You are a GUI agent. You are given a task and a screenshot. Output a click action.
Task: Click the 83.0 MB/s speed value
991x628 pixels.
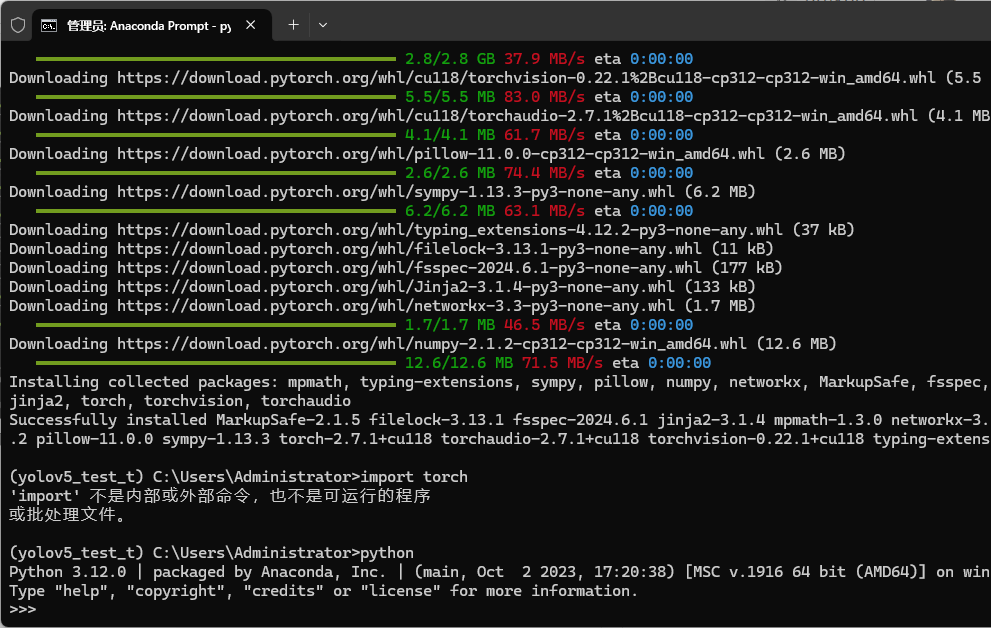tap(544, 97)
